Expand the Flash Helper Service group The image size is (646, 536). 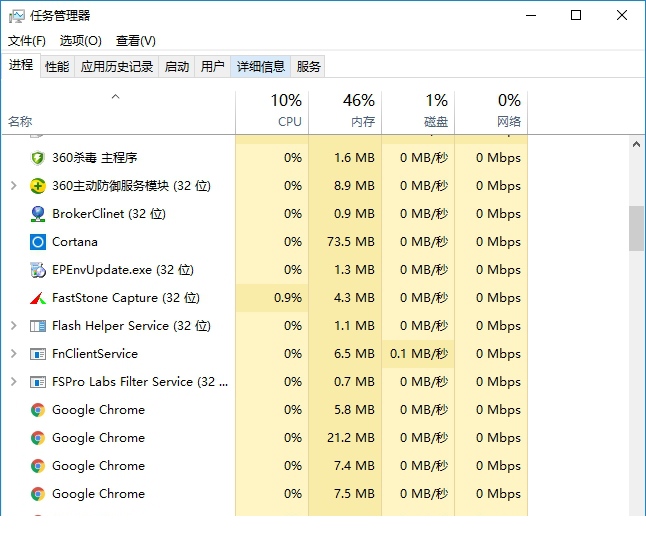coord(14,326)
